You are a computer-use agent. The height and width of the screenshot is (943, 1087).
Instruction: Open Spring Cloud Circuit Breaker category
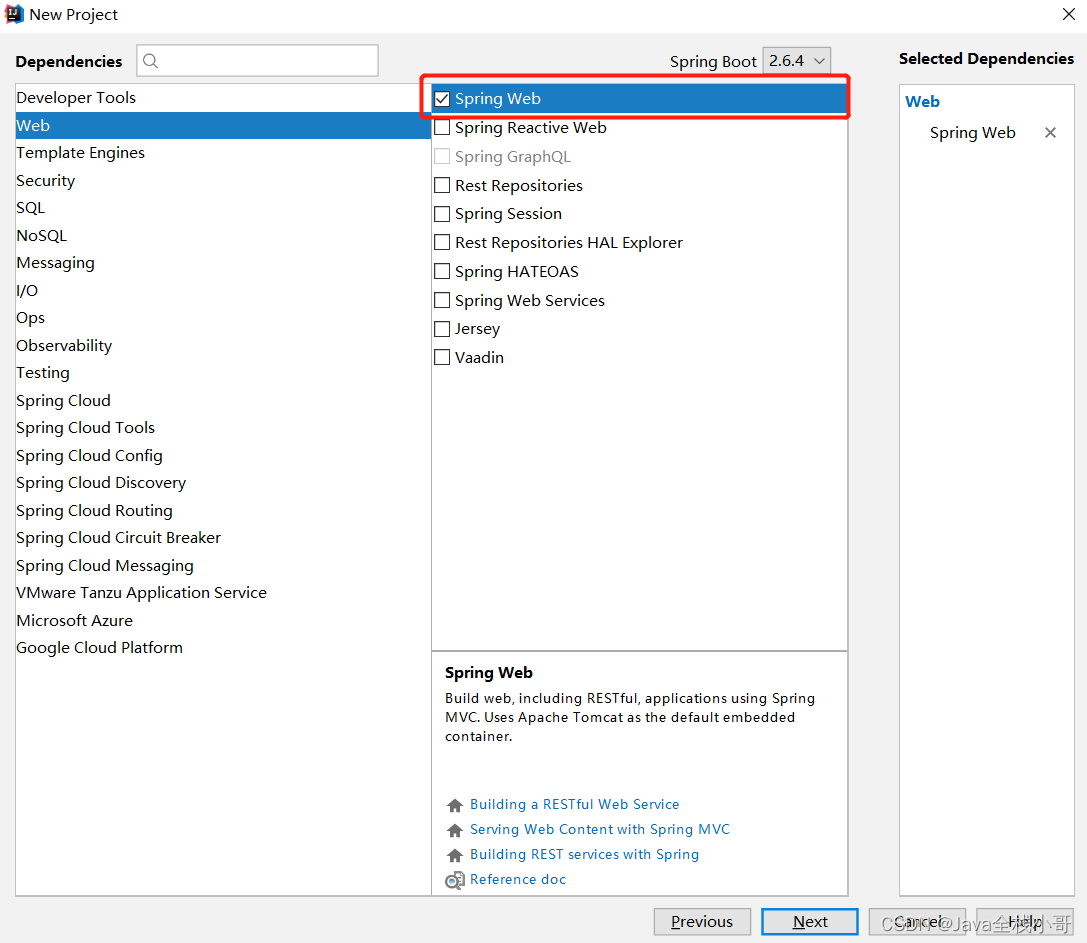223,538
